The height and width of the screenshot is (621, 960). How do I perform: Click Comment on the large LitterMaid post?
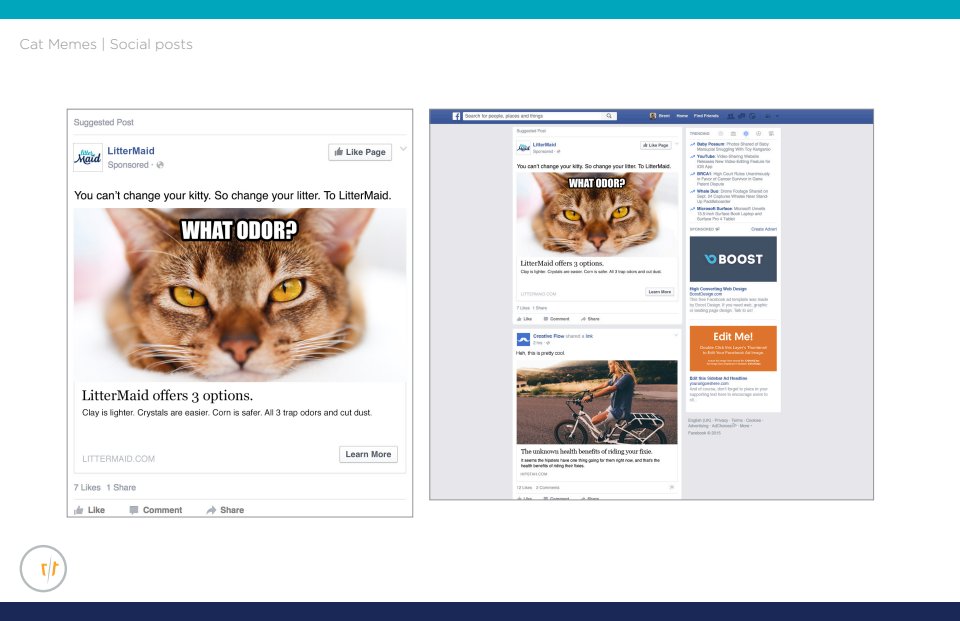[x=155, y=510]
